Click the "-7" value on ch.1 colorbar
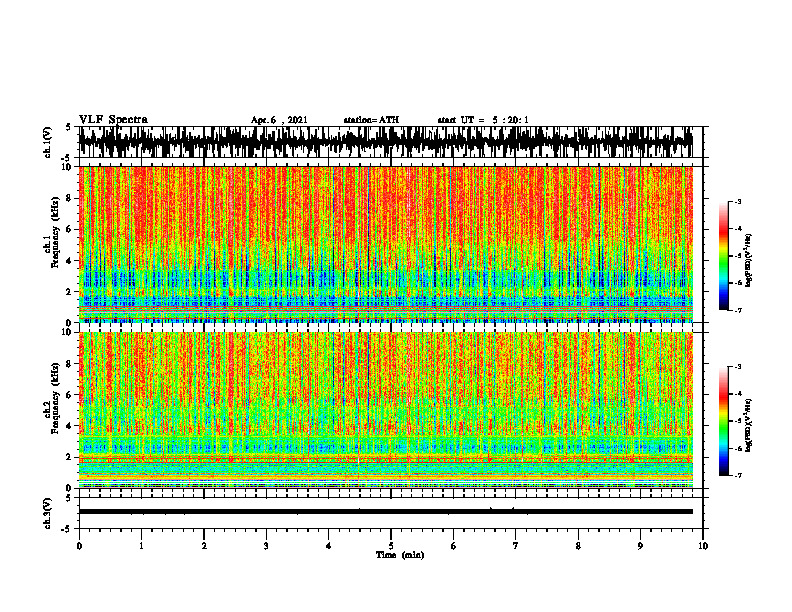This screenshot has width=792, height=612. pyautogui.click(x=738, y=310)
